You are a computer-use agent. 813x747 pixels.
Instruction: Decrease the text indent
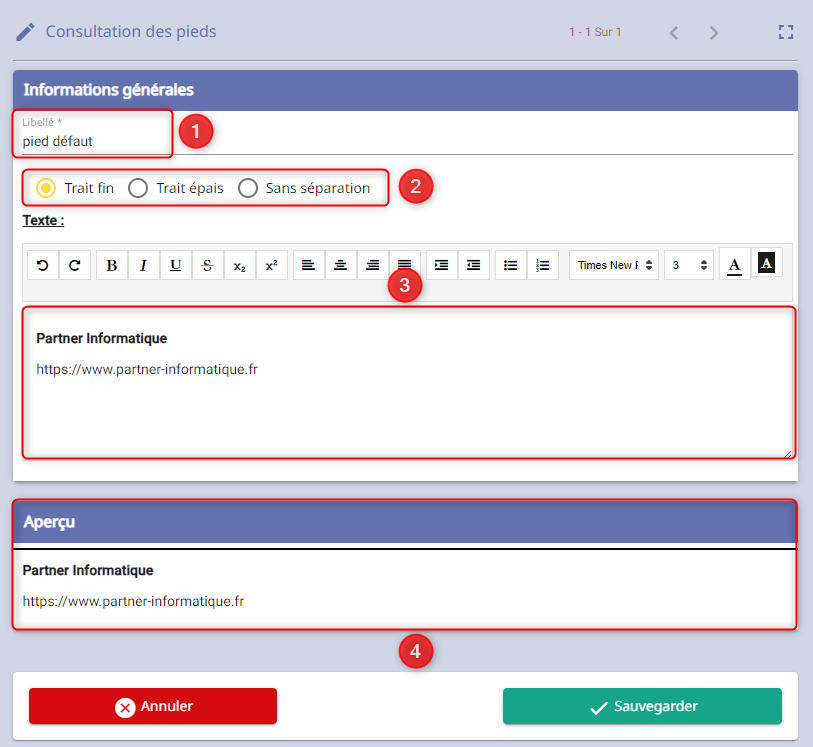474,265
